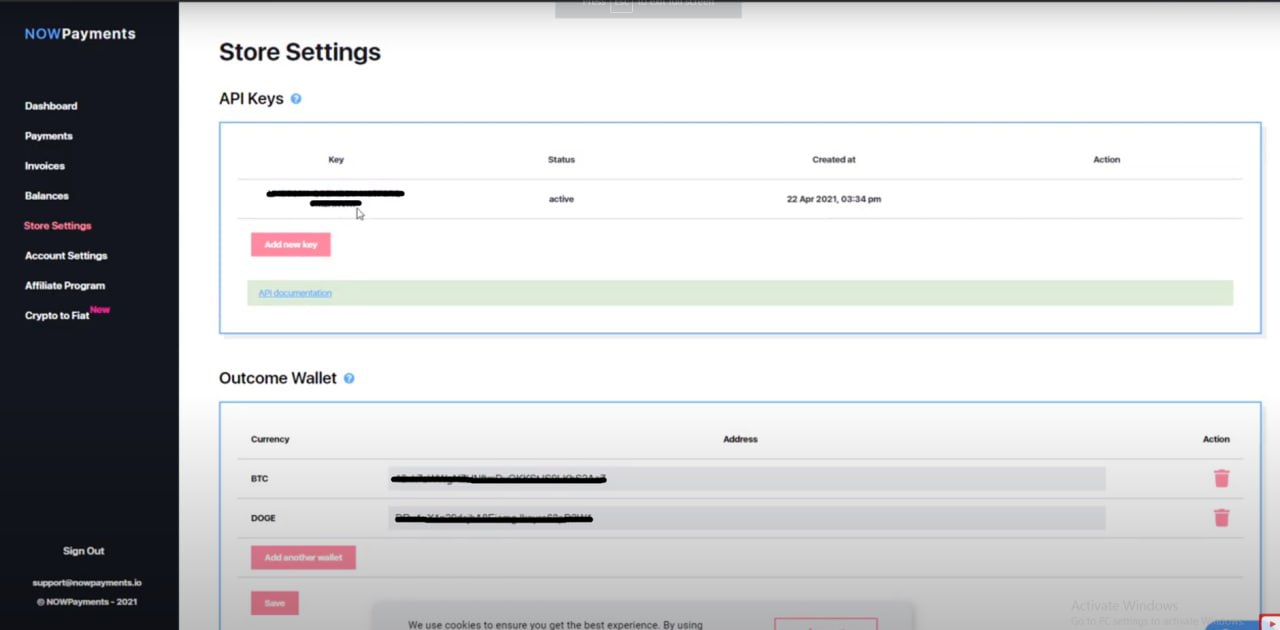Click the 'Currency' column header
This screenshot has height=630, width=1280.
pos(270,439)
